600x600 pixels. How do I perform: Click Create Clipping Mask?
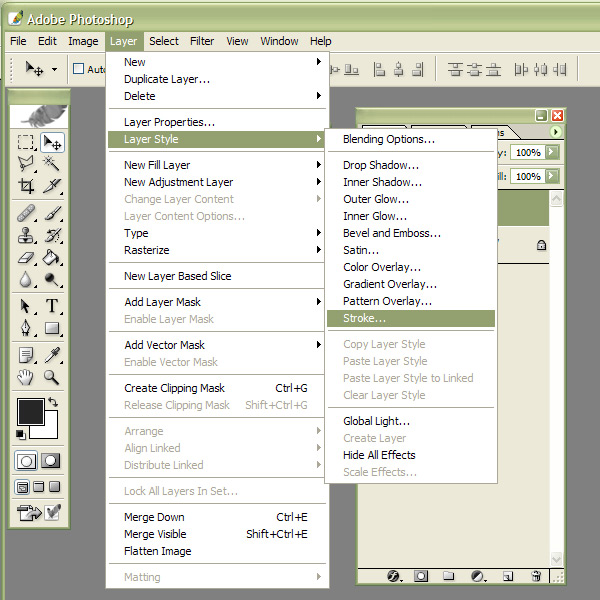pos(217,388)
